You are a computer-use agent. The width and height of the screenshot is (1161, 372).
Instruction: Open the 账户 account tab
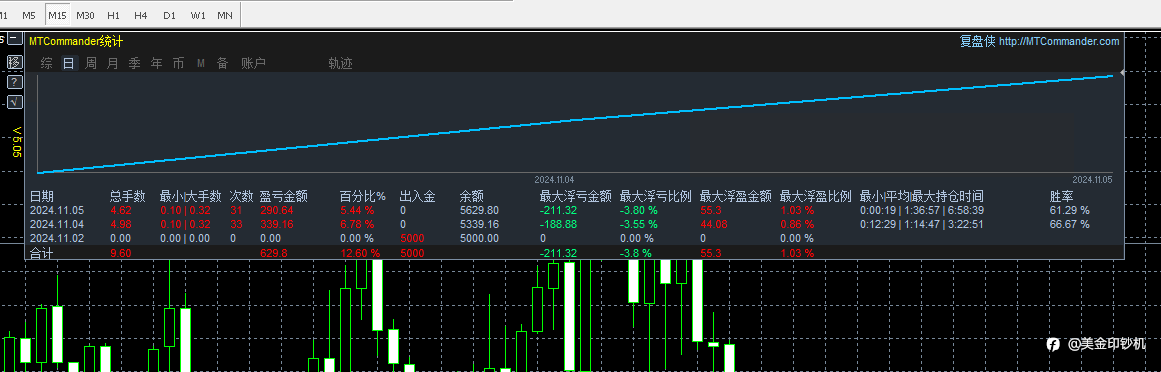click(x=253, y=64)
